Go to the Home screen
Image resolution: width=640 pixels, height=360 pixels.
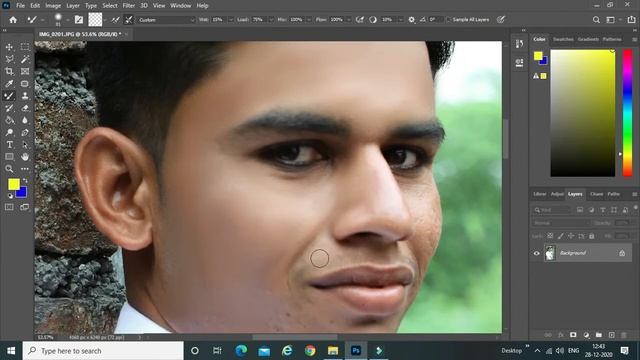[13, 20]
